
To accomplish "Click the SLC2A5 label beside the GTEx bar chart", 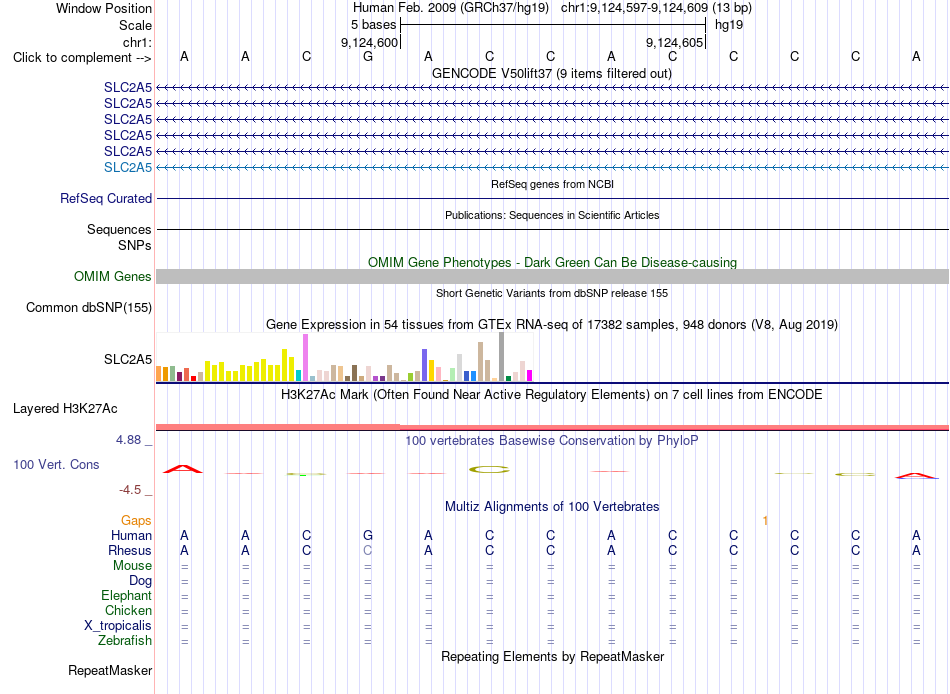I will pos(128,359).
